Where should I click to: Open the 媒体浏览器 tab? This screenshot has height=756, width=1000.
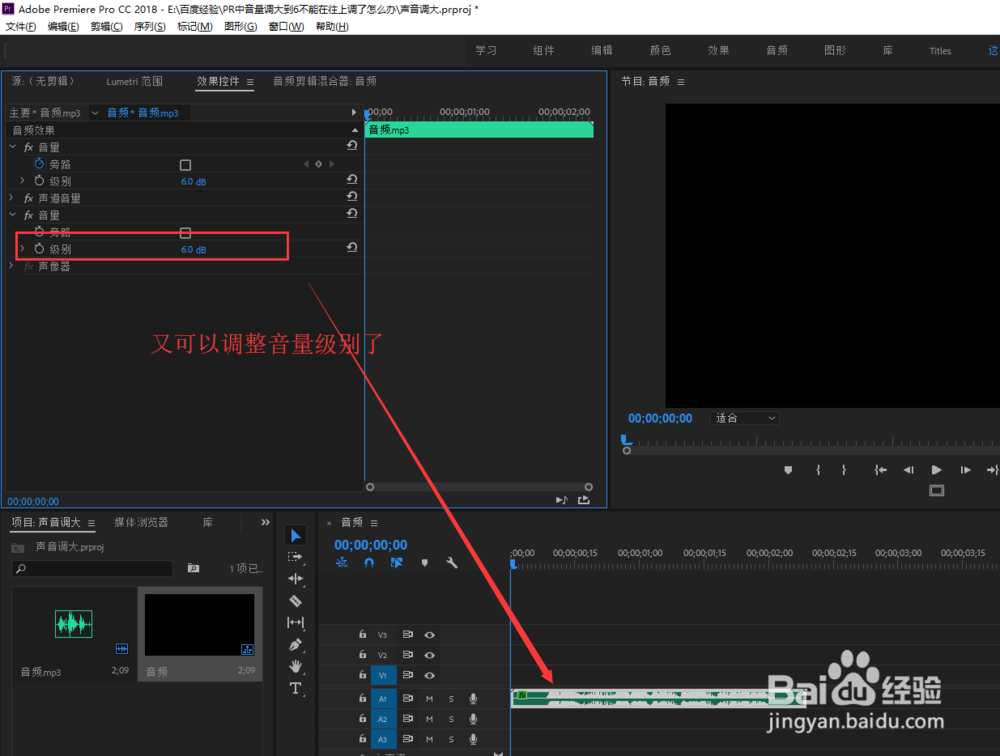pyautogui.click(x=142, y=523)
